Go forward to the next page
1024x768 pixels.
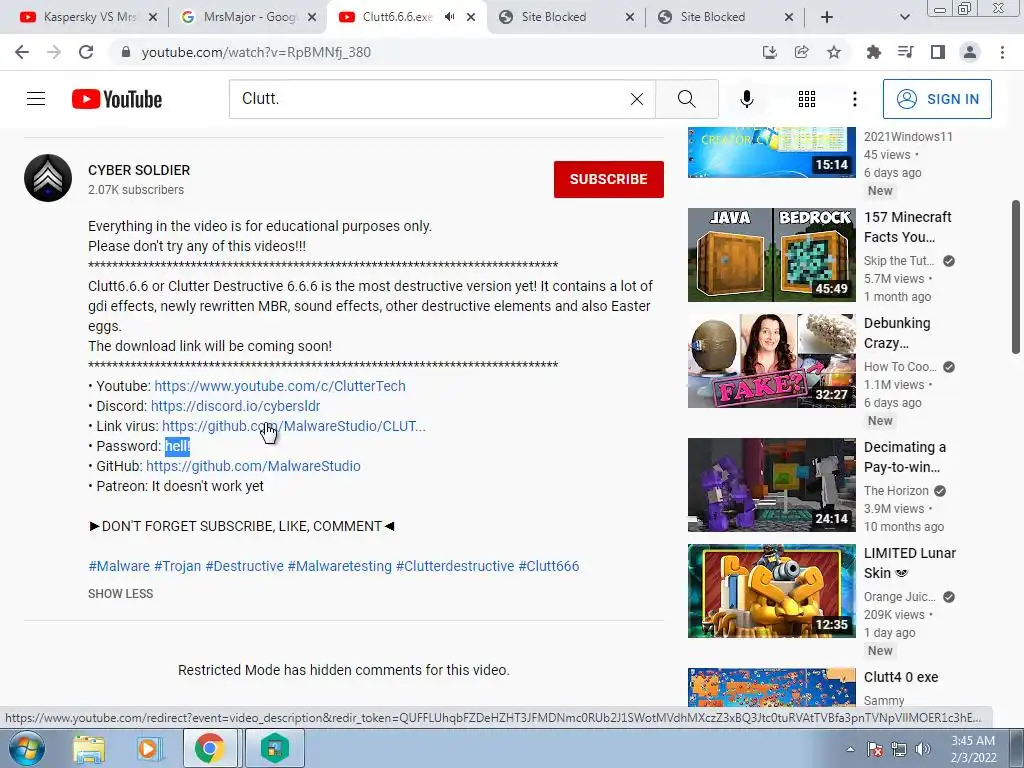coord(54,52)
